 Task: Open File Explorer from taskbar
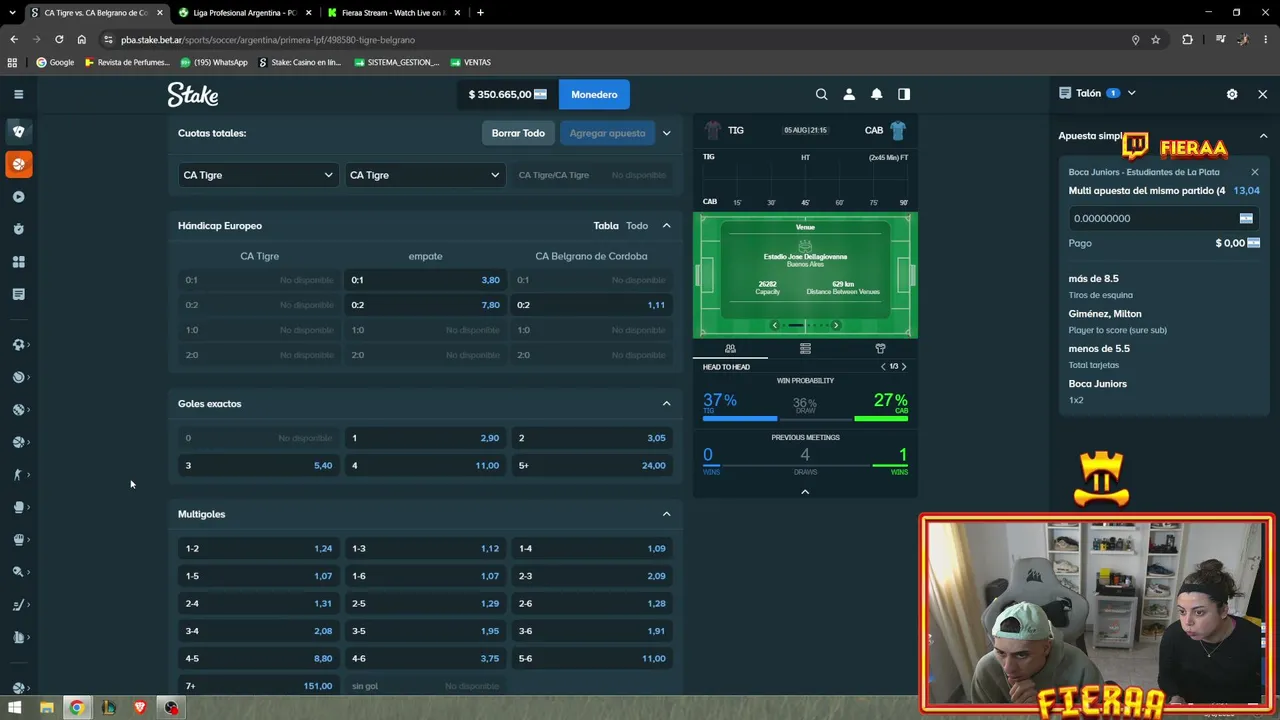(46, 708)
